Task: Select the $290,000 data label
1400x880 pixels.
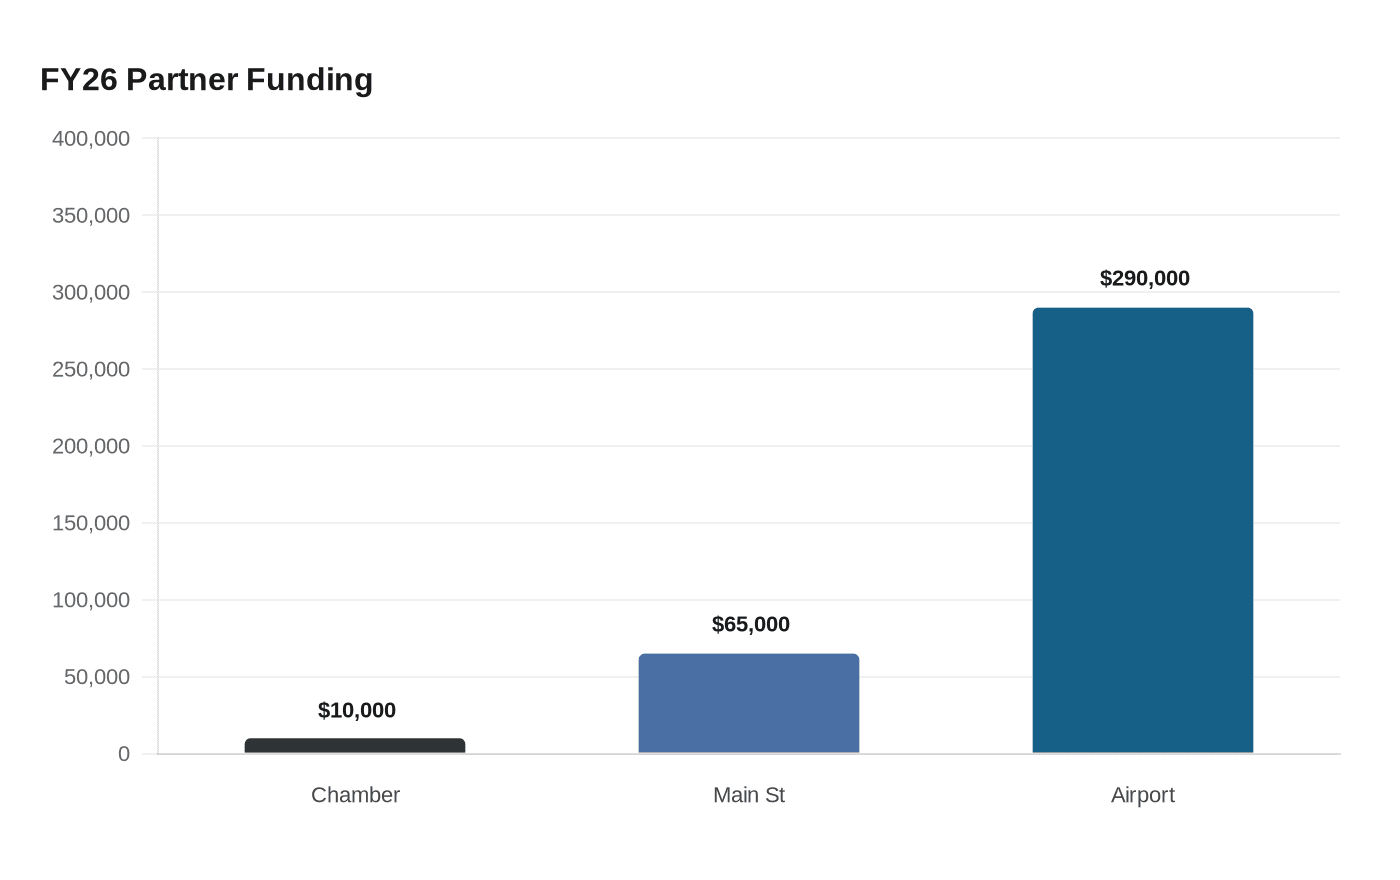Action: [1145, 278]
